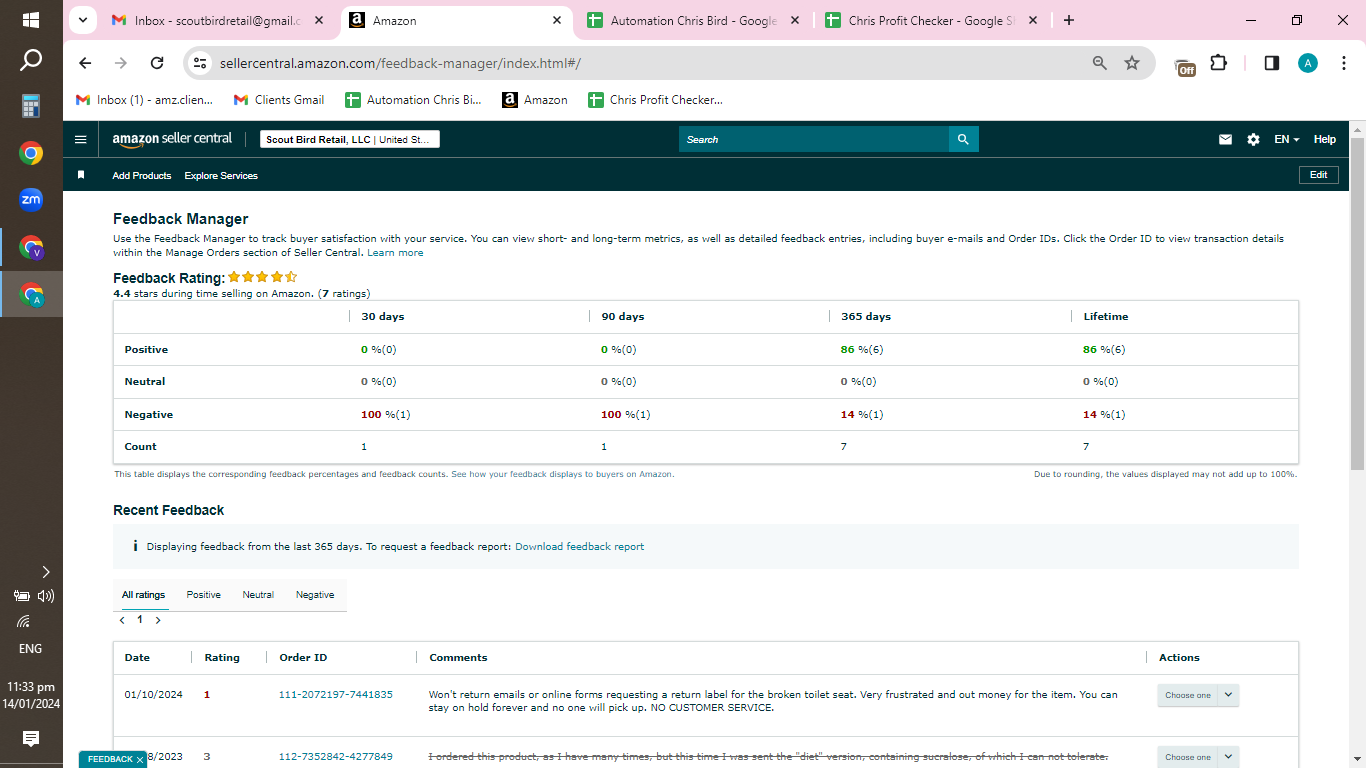Click the zoom magnifier icon in address bar
Viewport: 1366px width, 768px height.
click(x=1100, y=63)
